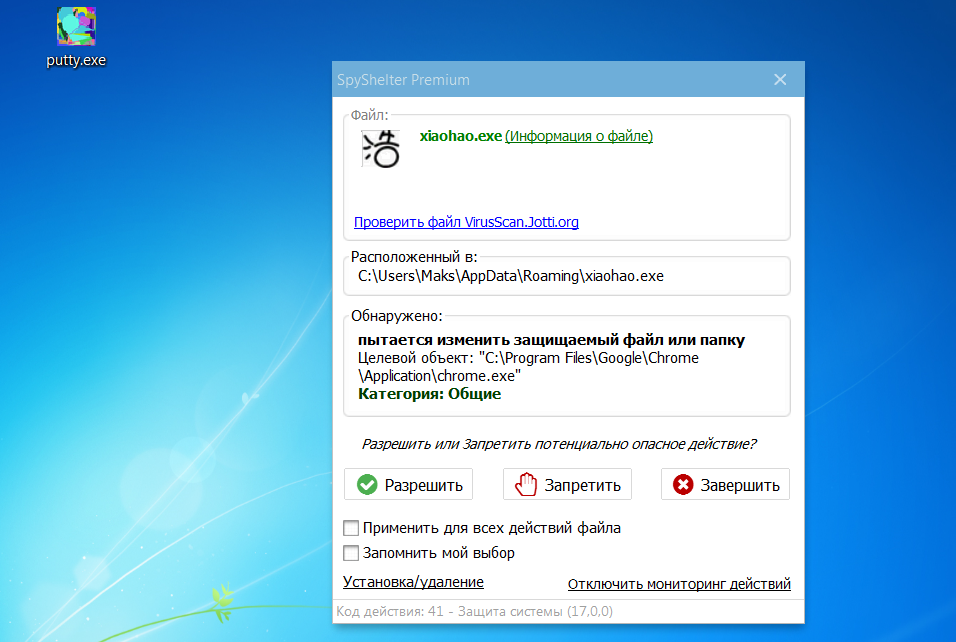
Task: Click the xiaohao.exe file name text
Action: (x=461, y=136)
